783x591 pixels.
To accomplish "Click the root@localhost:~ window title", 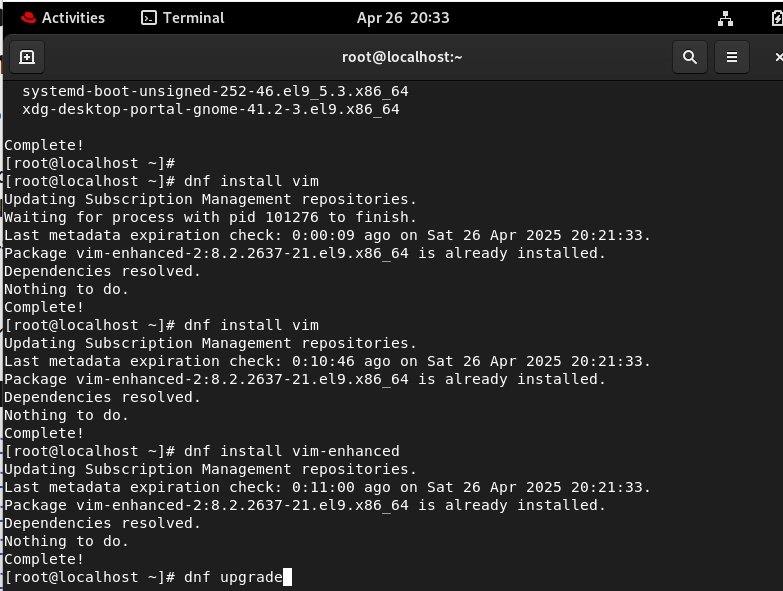I will pos(402,57).
